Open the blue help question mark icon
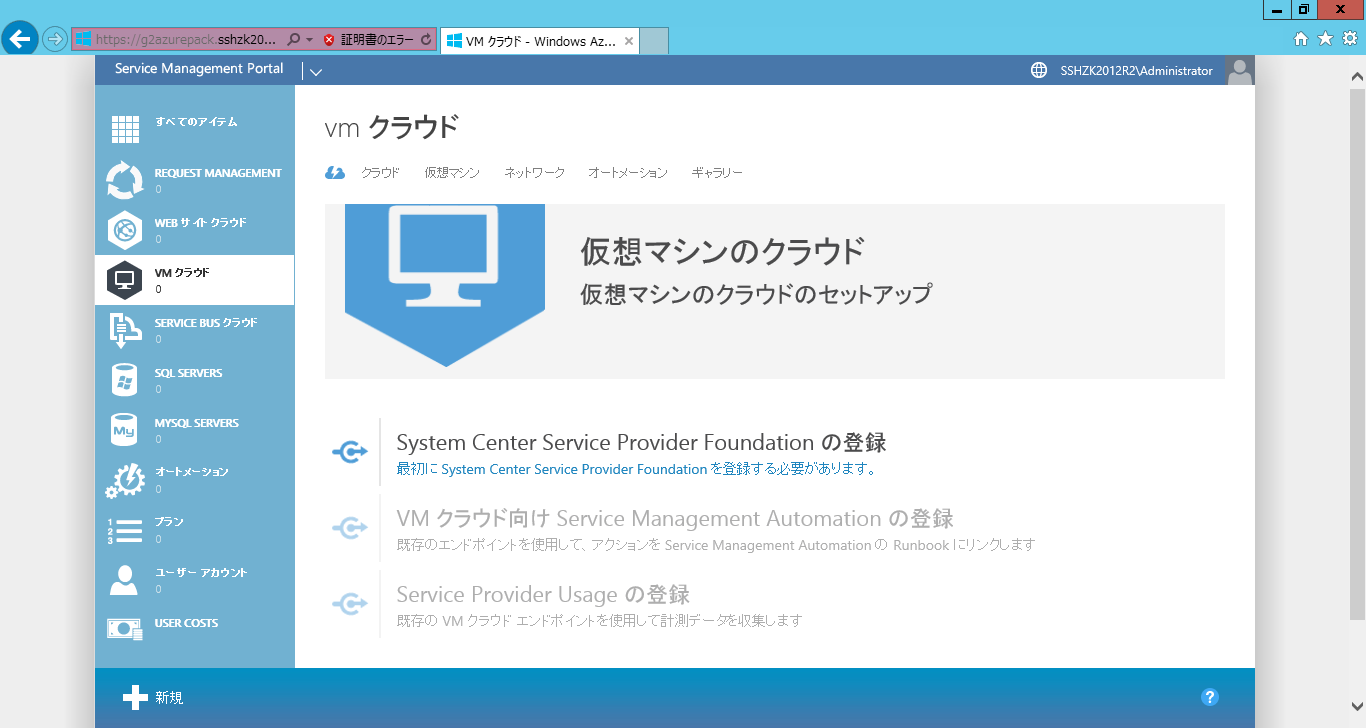1366x728 pixels. coord(1210,697)
